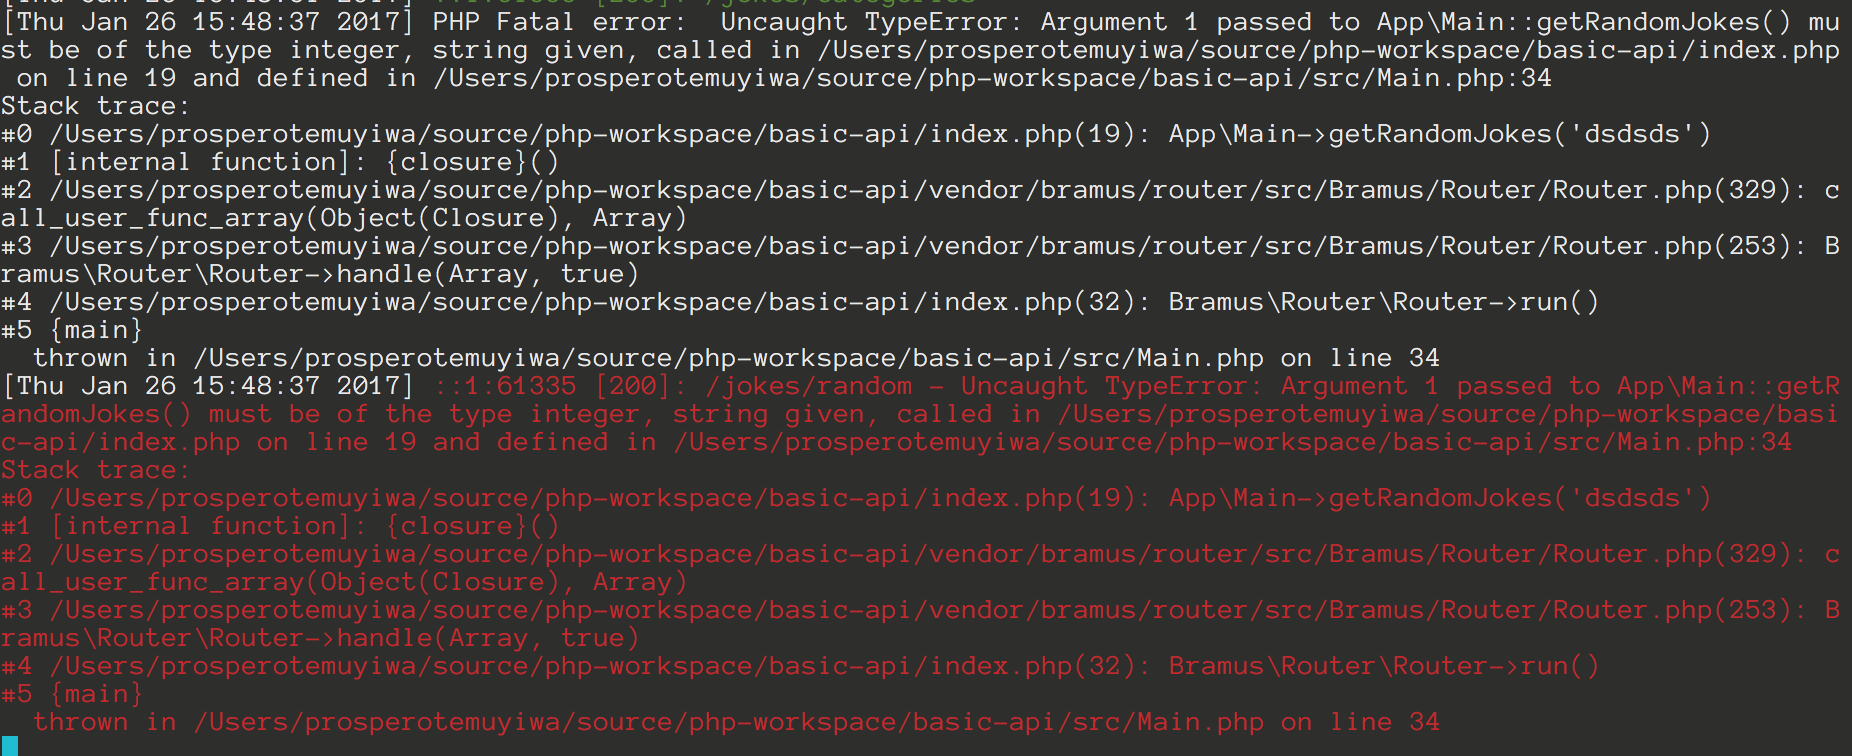
Task: Click white 'thrown in' Main.php path
Action: pyautogui.click(x=729, y=358)
